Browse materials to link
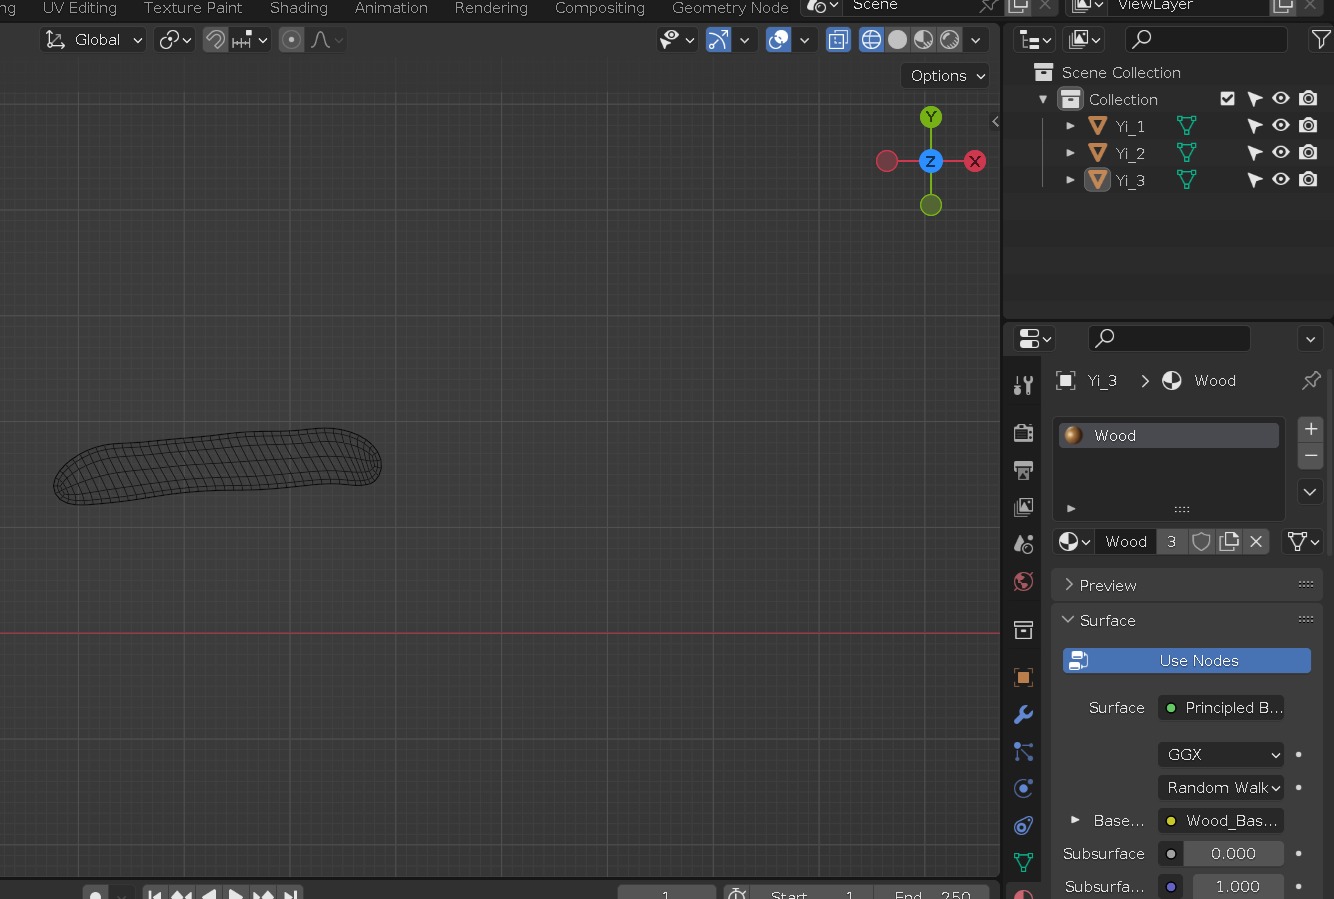Image resolution: width=1334 pixels, height=899 pixels. 1074,541
